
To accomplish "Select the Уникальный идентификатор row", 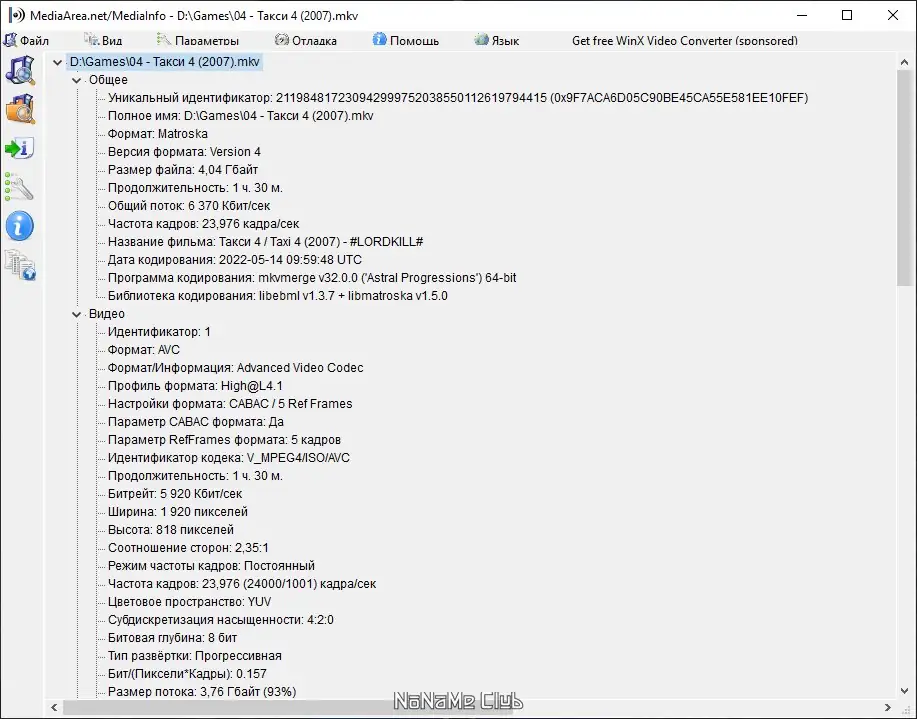I will [458, 98].
